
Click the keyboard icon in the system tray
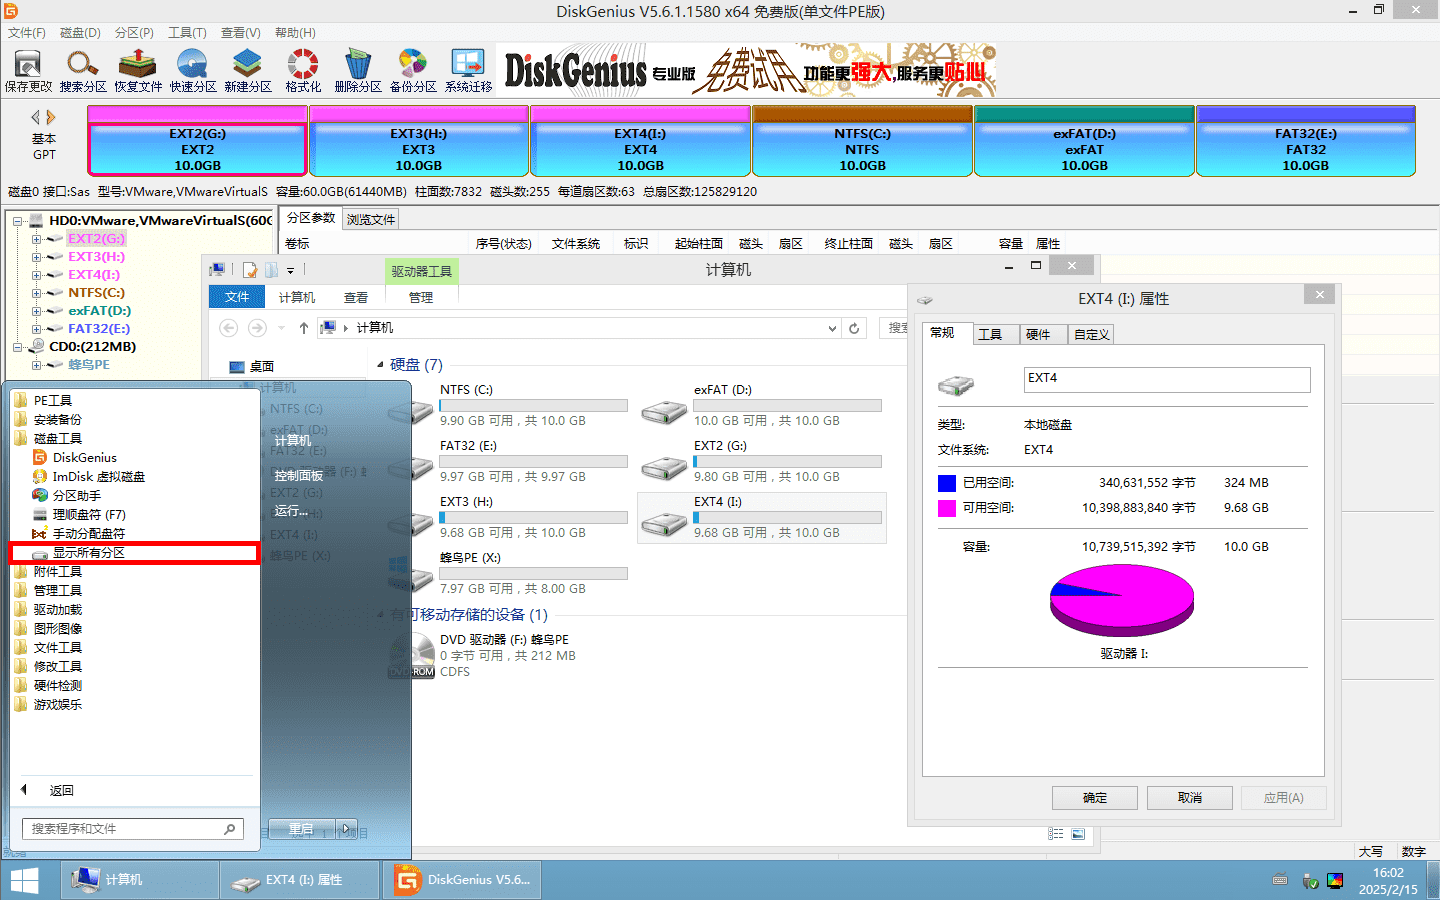(x=1280, y=880)
